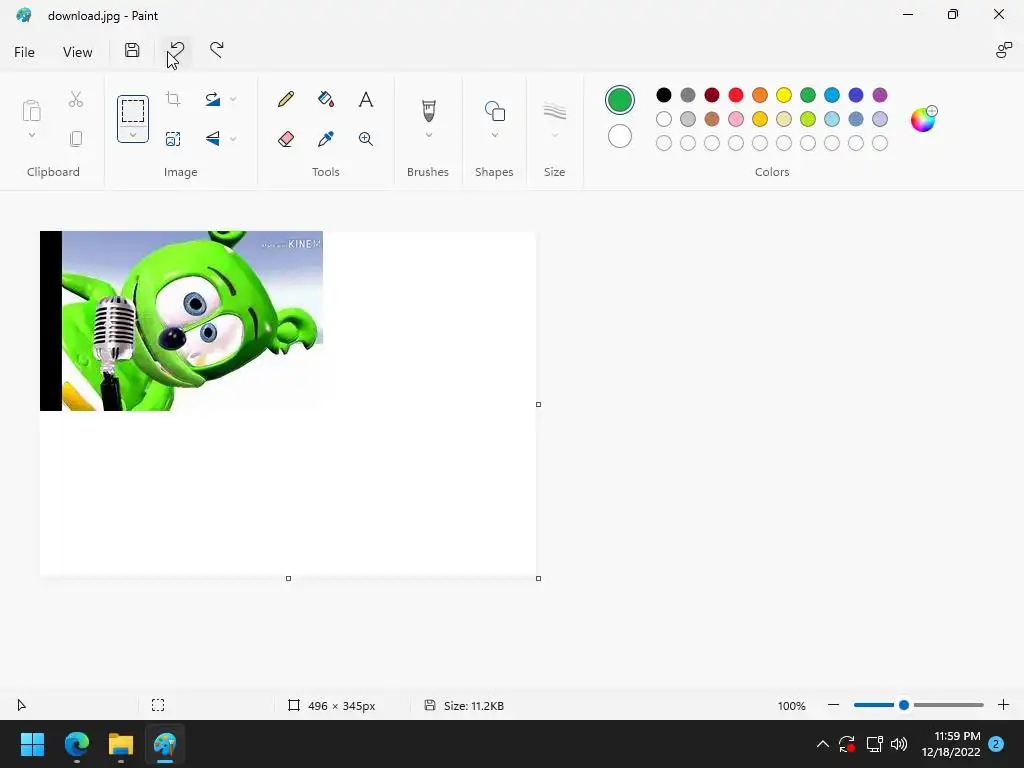
Task: Open the notification badge showing 2
Action: click(996, 744)
